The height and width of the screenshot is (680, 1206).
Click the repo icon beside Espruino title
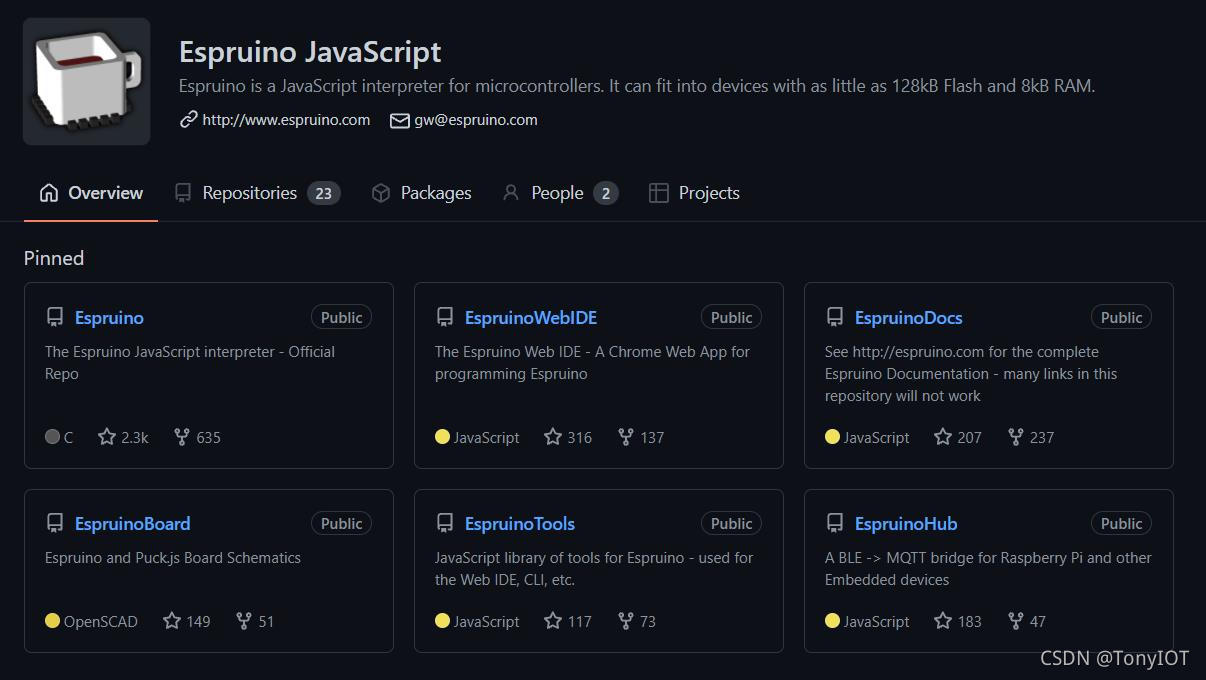[x=55, y=318]
